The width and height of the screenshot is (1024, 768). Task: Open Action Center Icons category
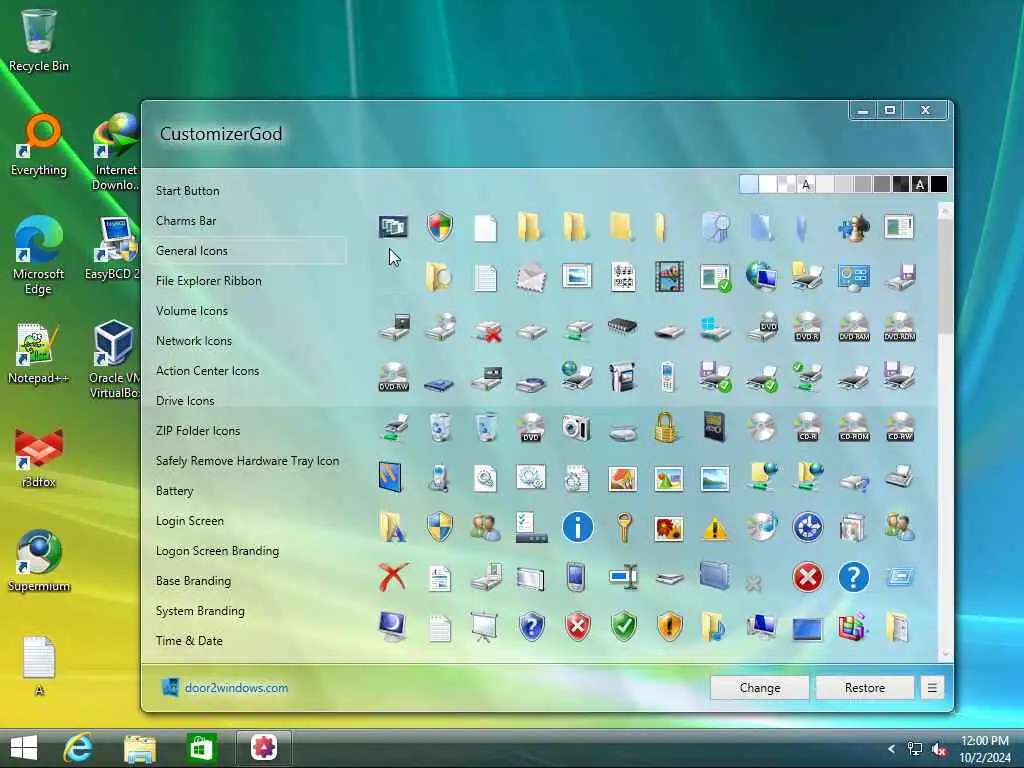tap(208, 371)
